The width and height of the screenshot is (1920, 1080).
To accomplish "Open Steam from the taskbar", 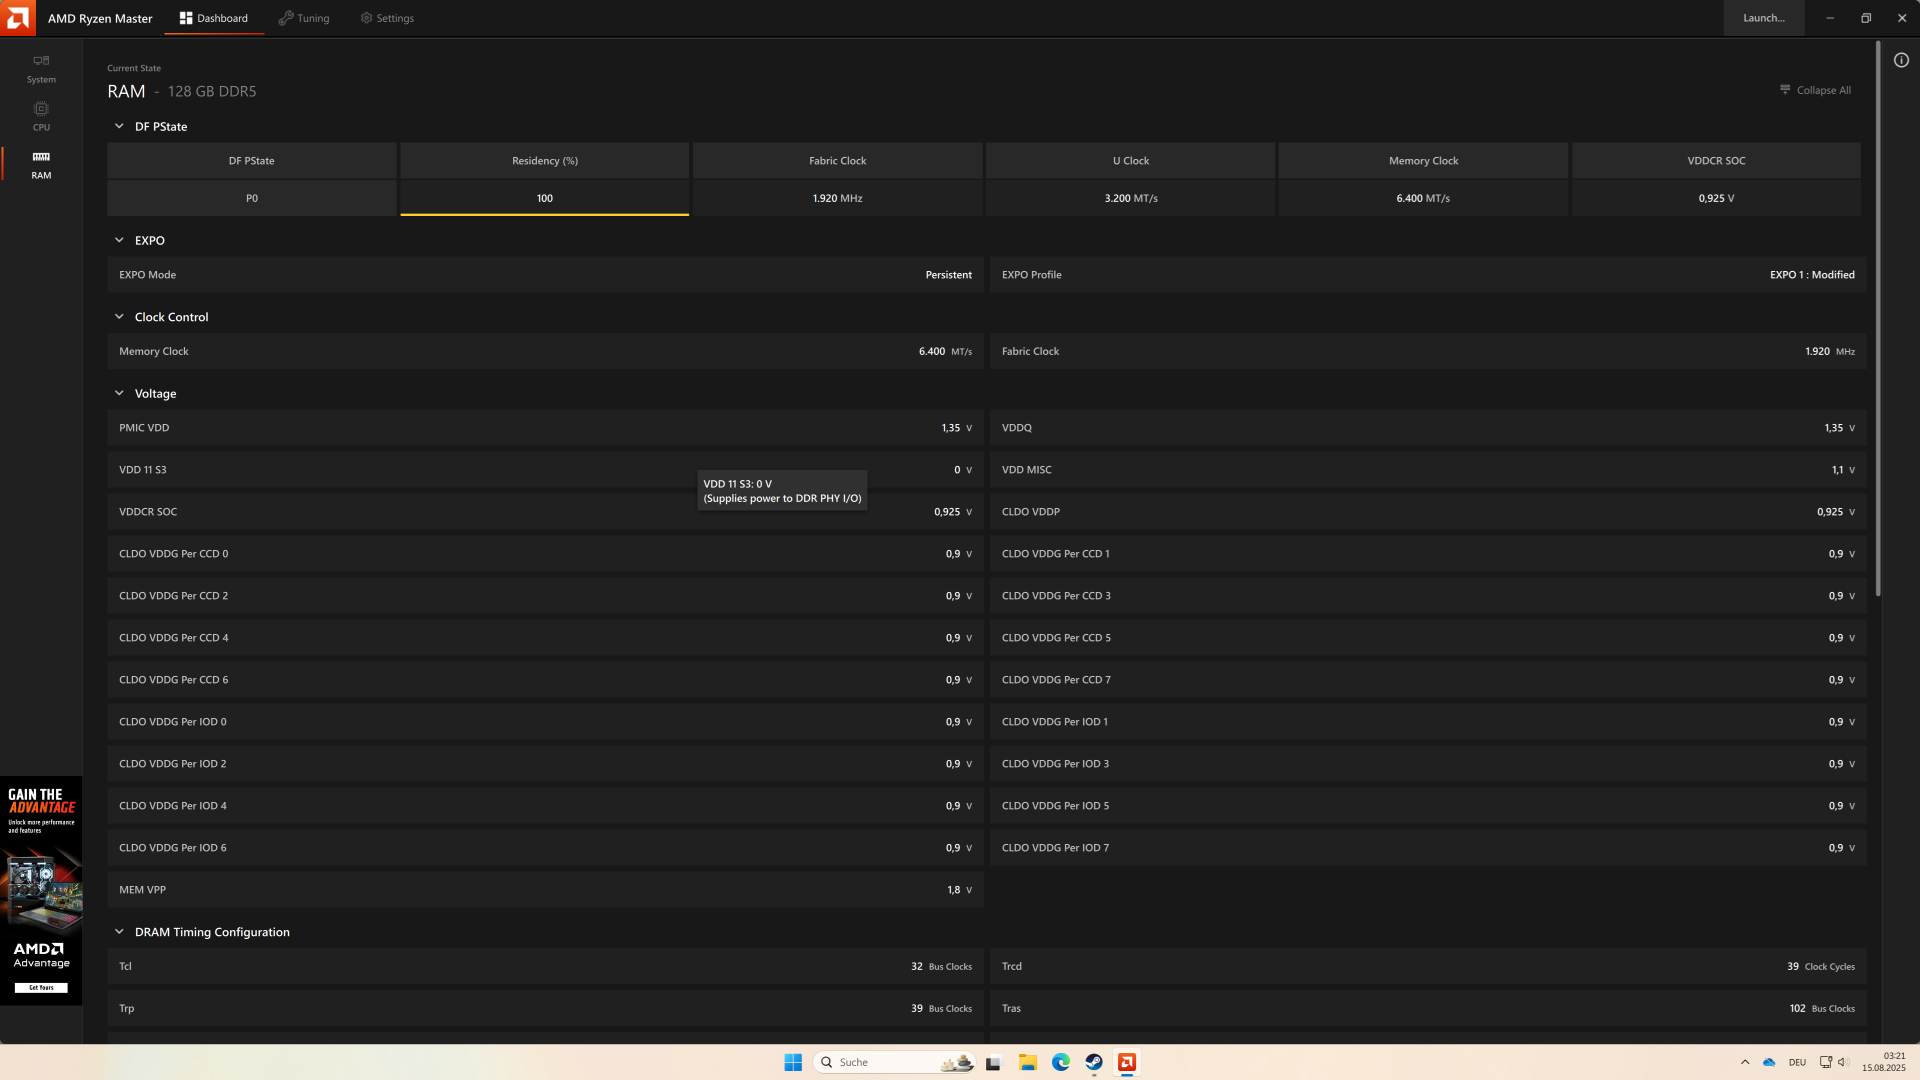I will point(1094,1062).
